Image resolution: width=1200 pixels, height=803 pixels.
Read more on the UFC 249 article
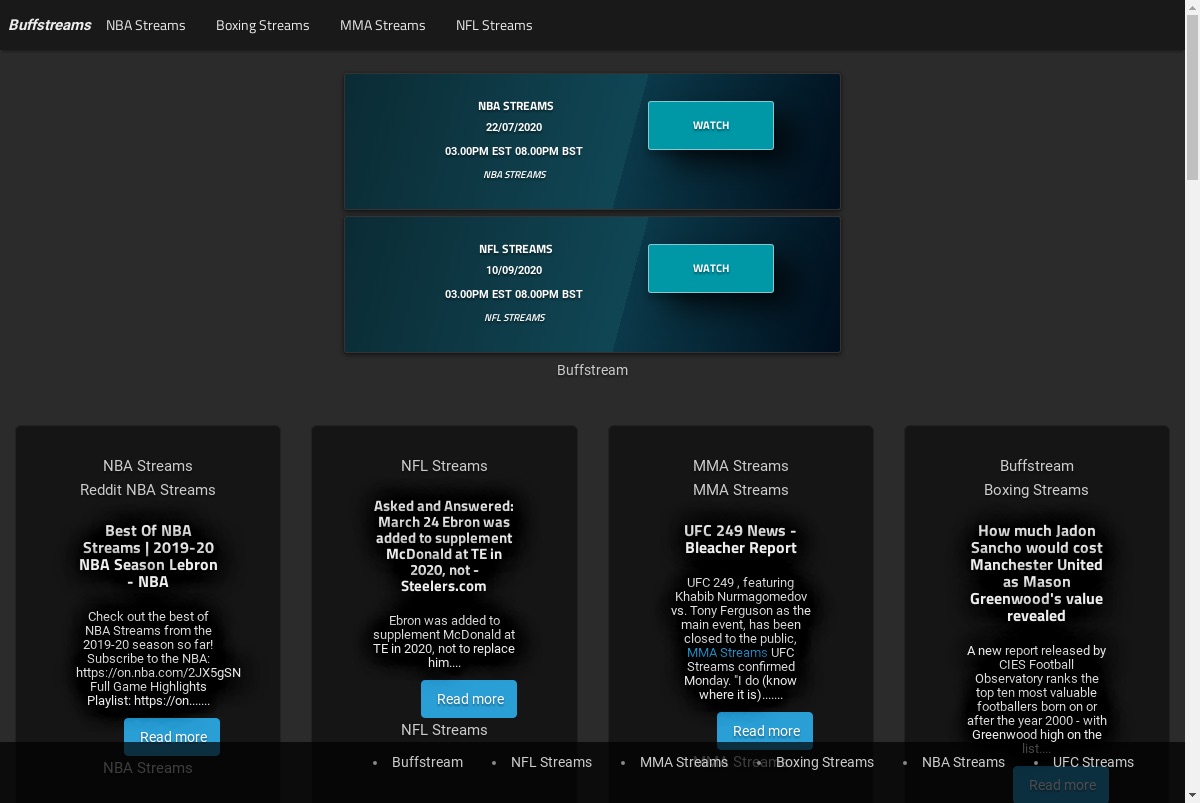click(x=765, y=731)
